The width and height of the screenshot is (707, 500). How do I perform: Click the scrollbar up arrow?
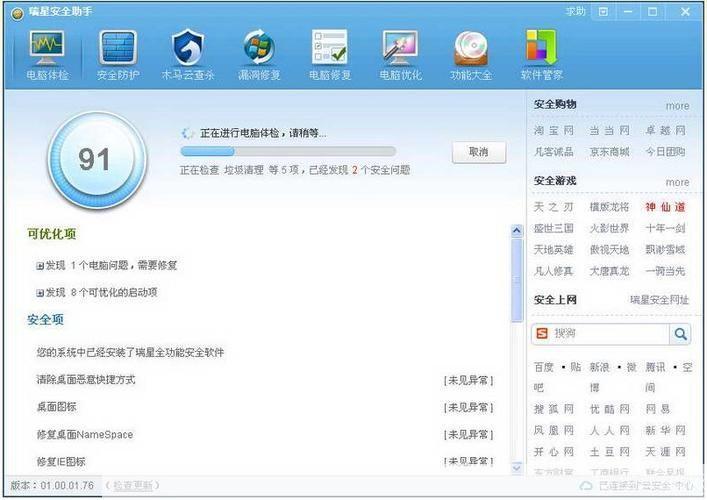point(517,231)
